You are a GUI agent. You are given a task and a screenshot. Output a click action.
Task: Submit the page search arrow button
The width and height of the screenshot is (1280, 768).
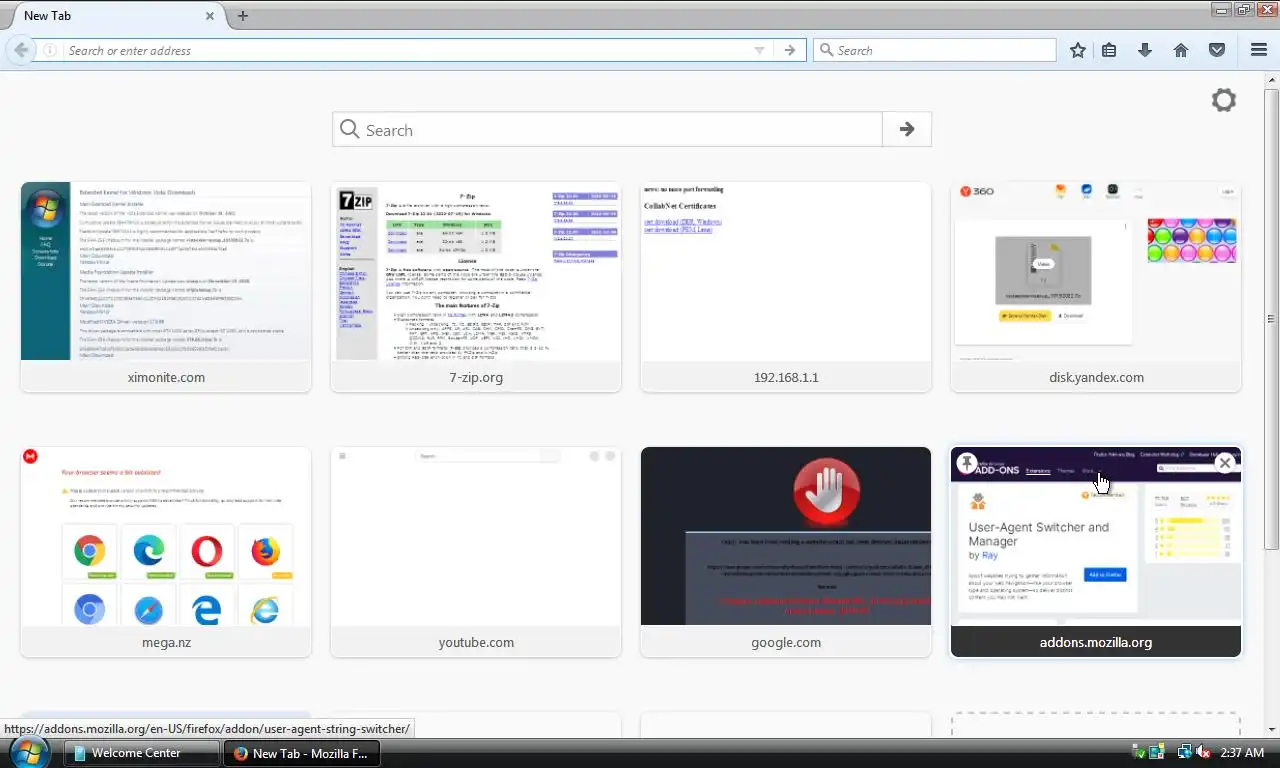click(907, 129)
